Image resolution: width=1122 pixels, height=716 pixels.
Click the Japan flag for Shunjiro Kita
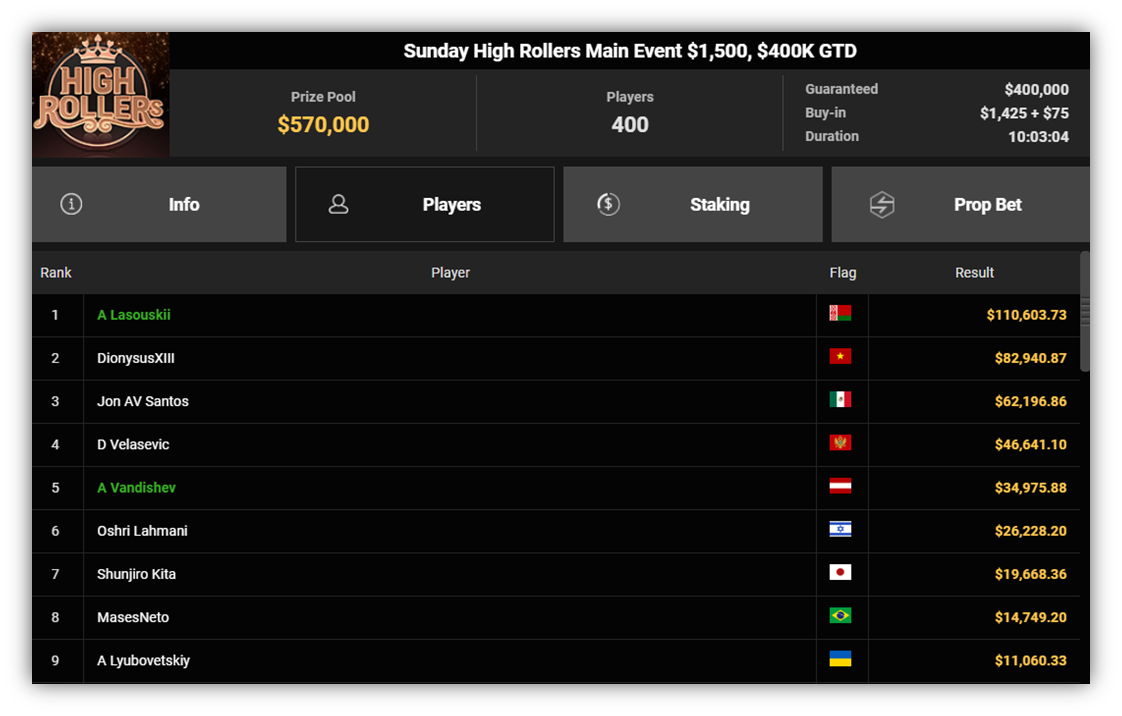pyautogui.click(x=840, y=572)
